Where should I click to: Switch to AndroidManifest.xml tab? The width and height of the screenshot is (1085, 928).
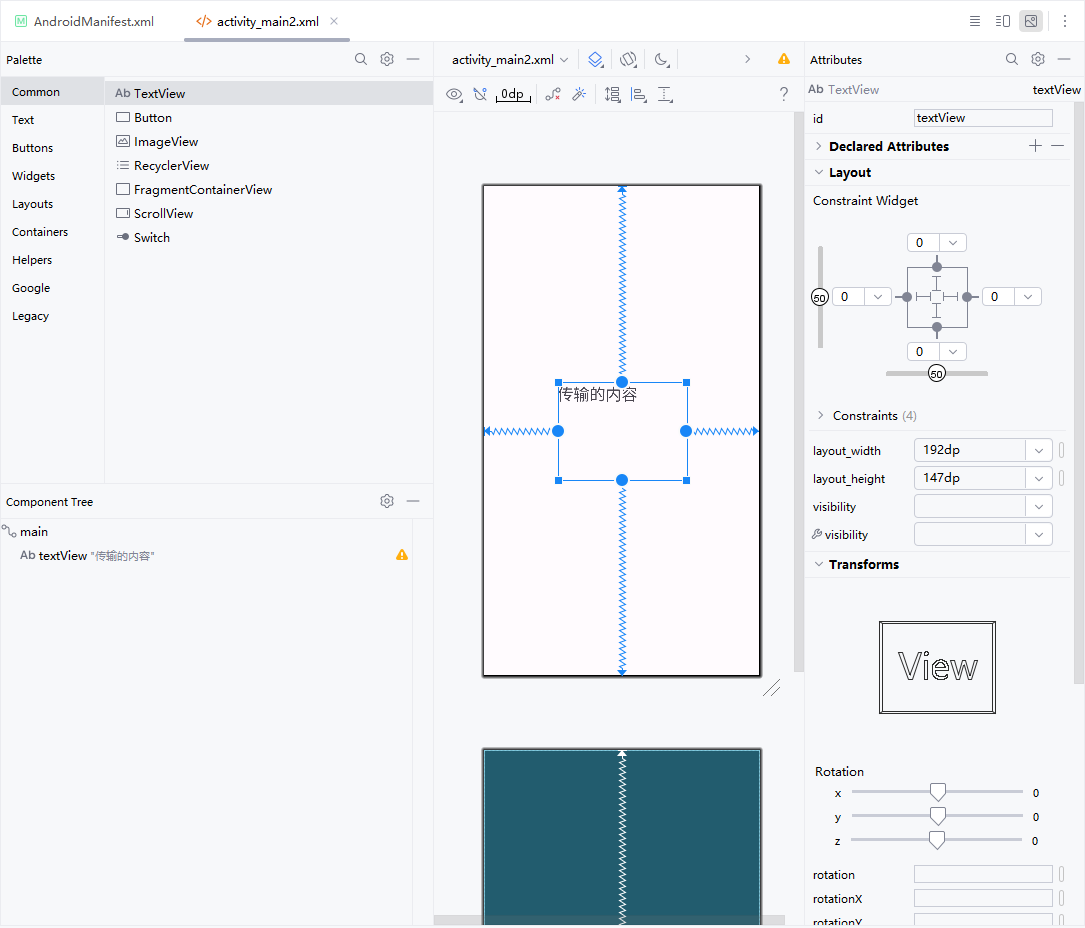(x=84, y=21)
